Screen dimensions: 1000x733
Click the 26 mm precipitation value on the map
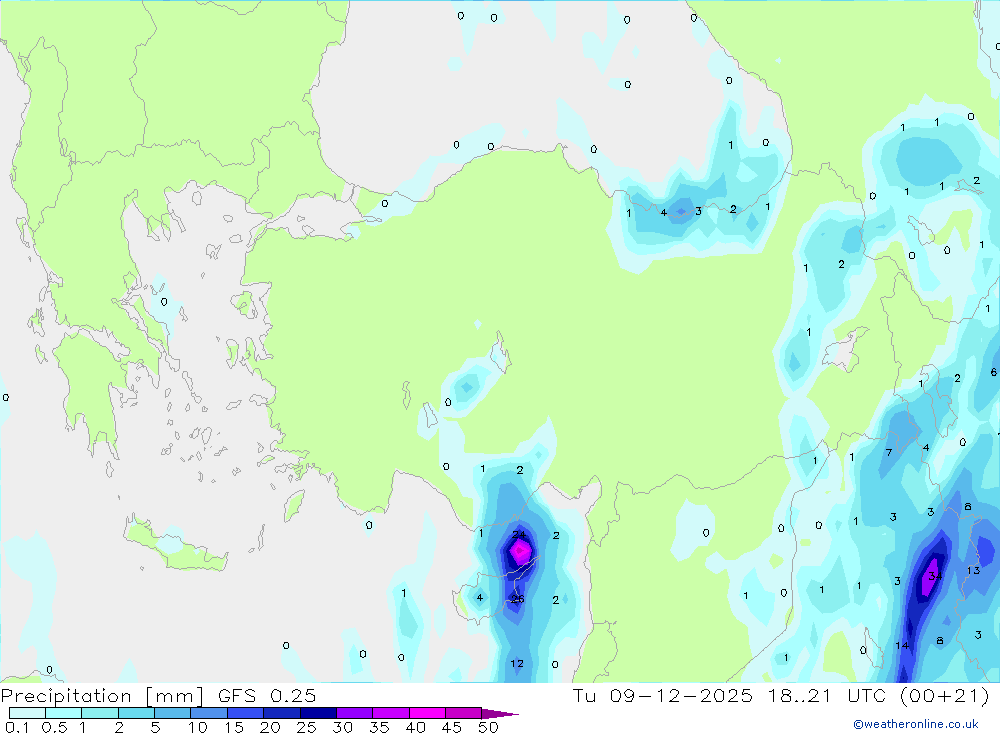[x=517, y=599]
